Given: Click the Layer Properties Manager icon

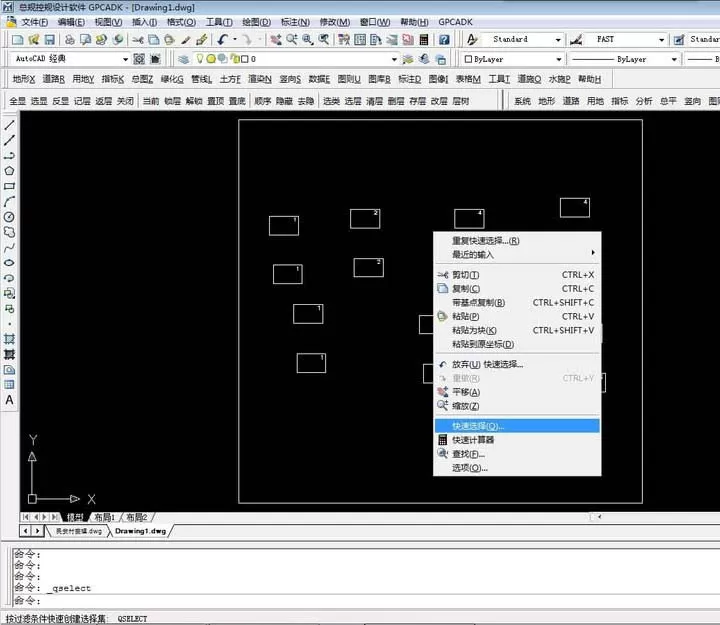Looking at the screenshot, I should point(183,59).
